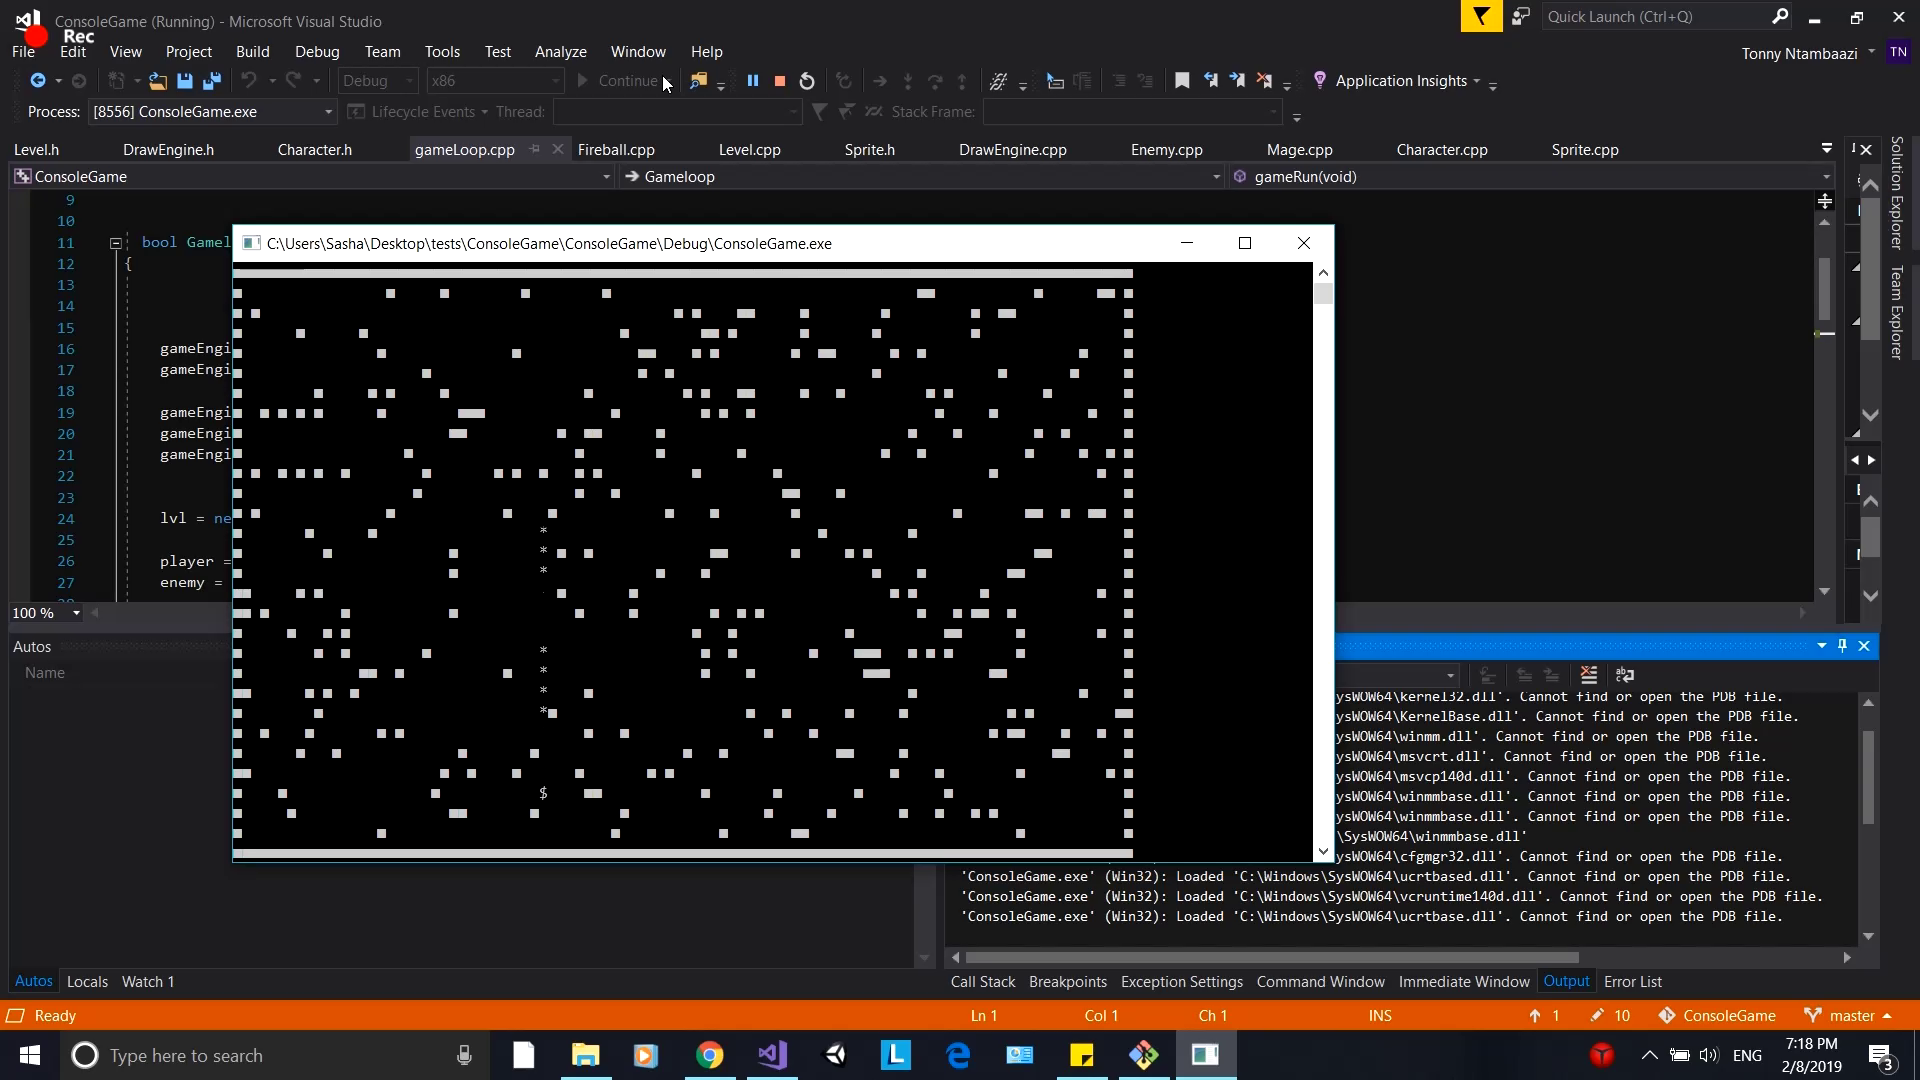Change the editor zoom from 100%

coord(45,613)
